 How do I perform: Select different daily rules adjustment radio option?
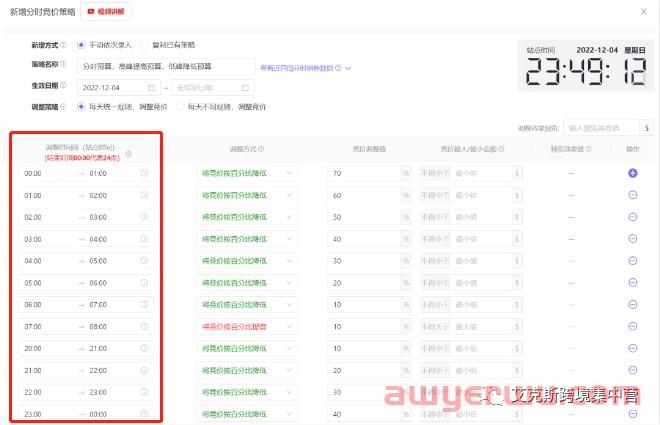pos(180,107)
